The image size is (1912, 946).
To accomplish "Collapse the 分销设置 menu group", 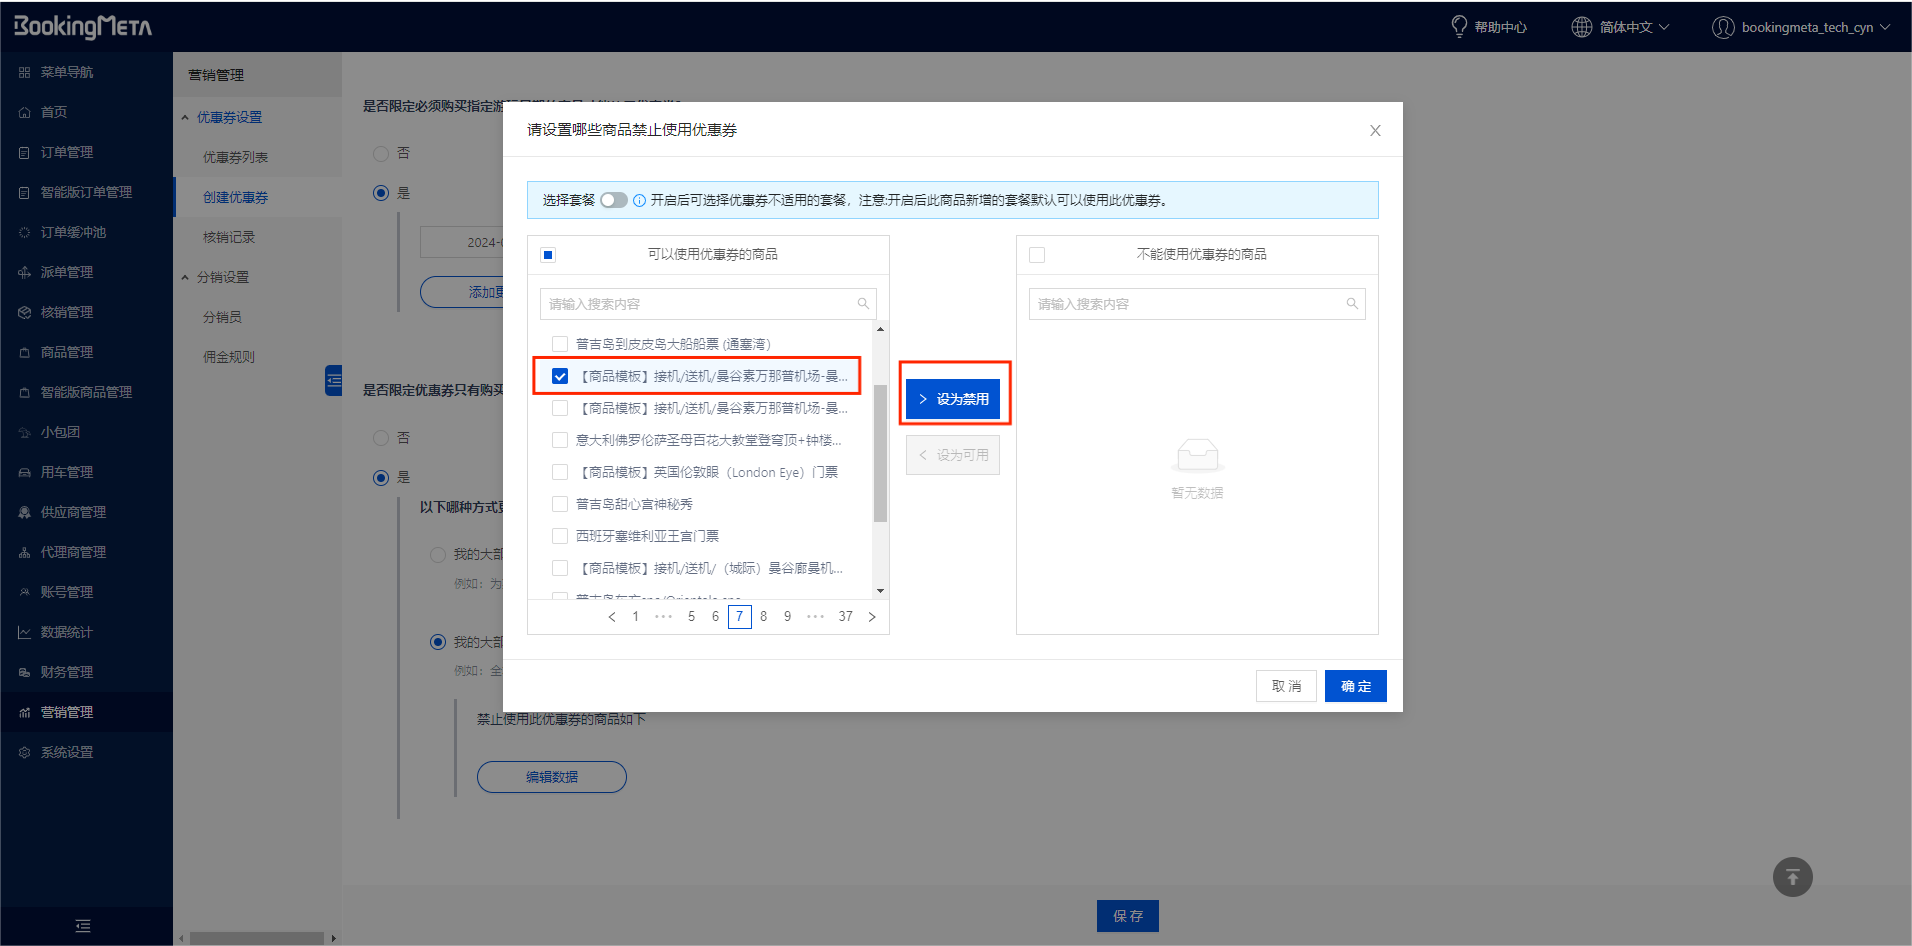I will click(185, 277).
